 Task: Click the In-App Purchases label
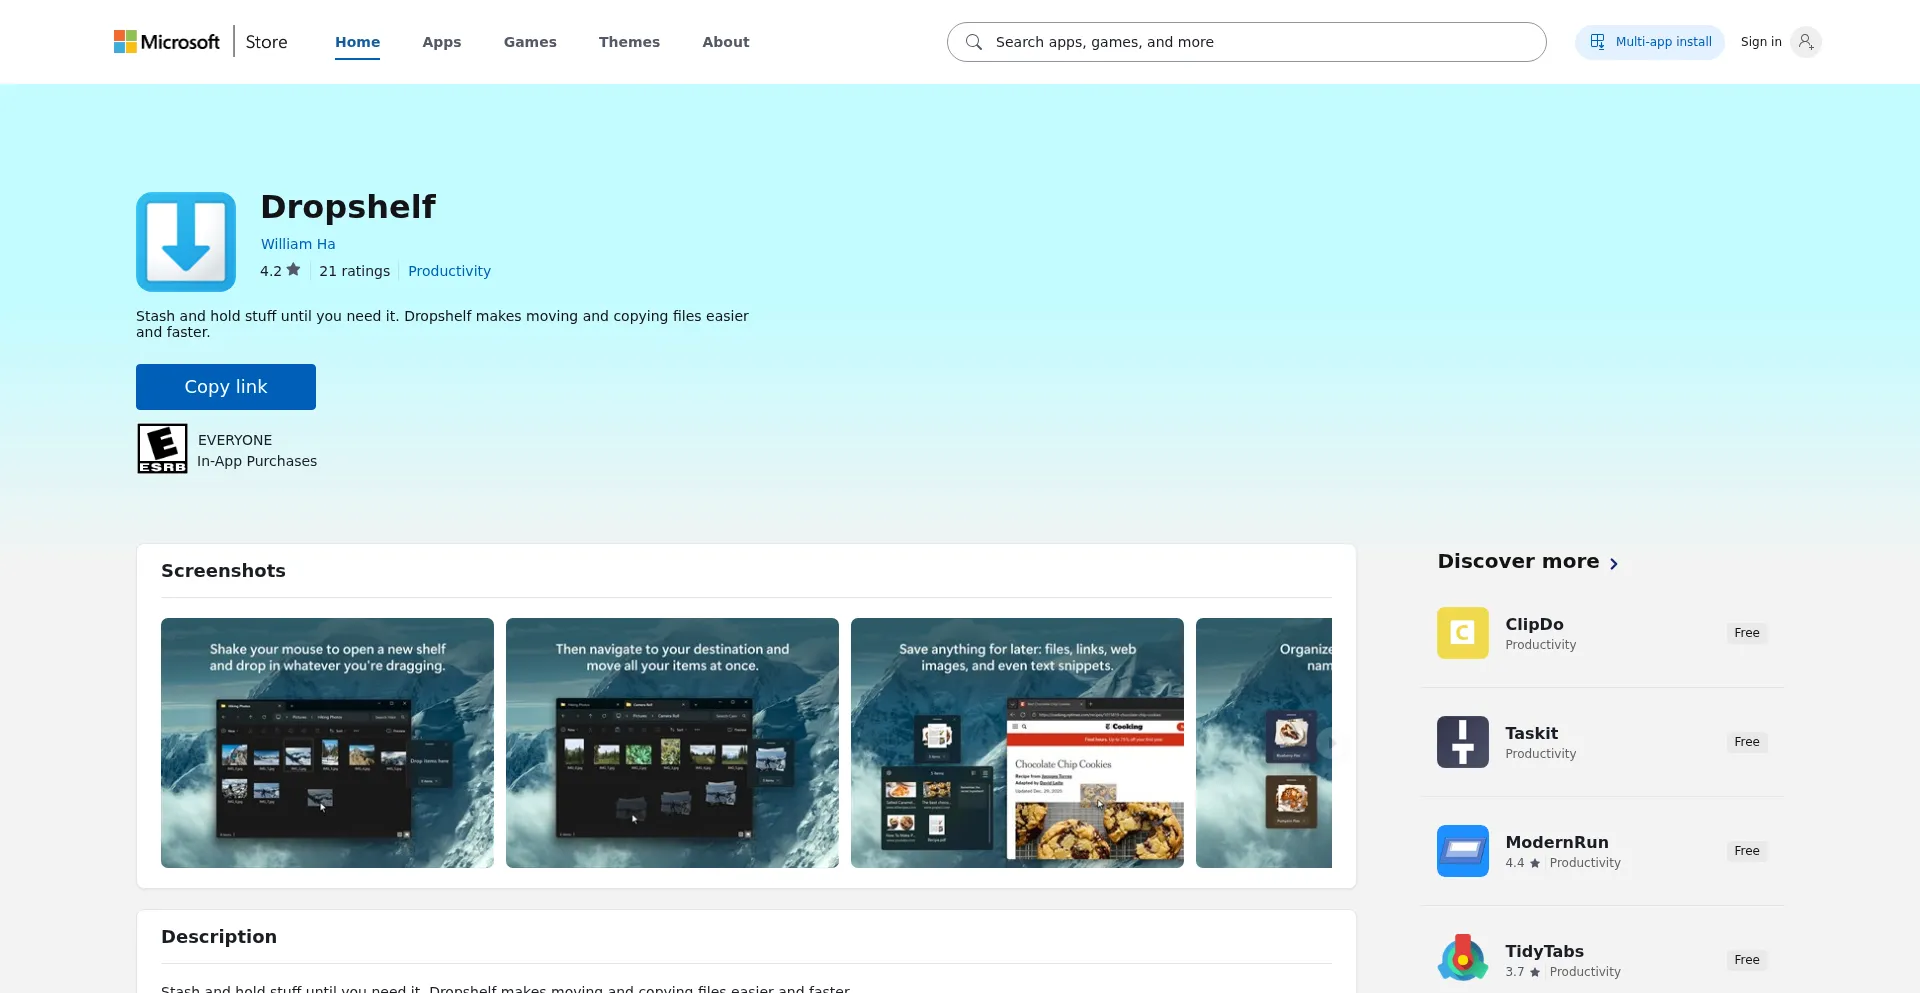(257, 461)
